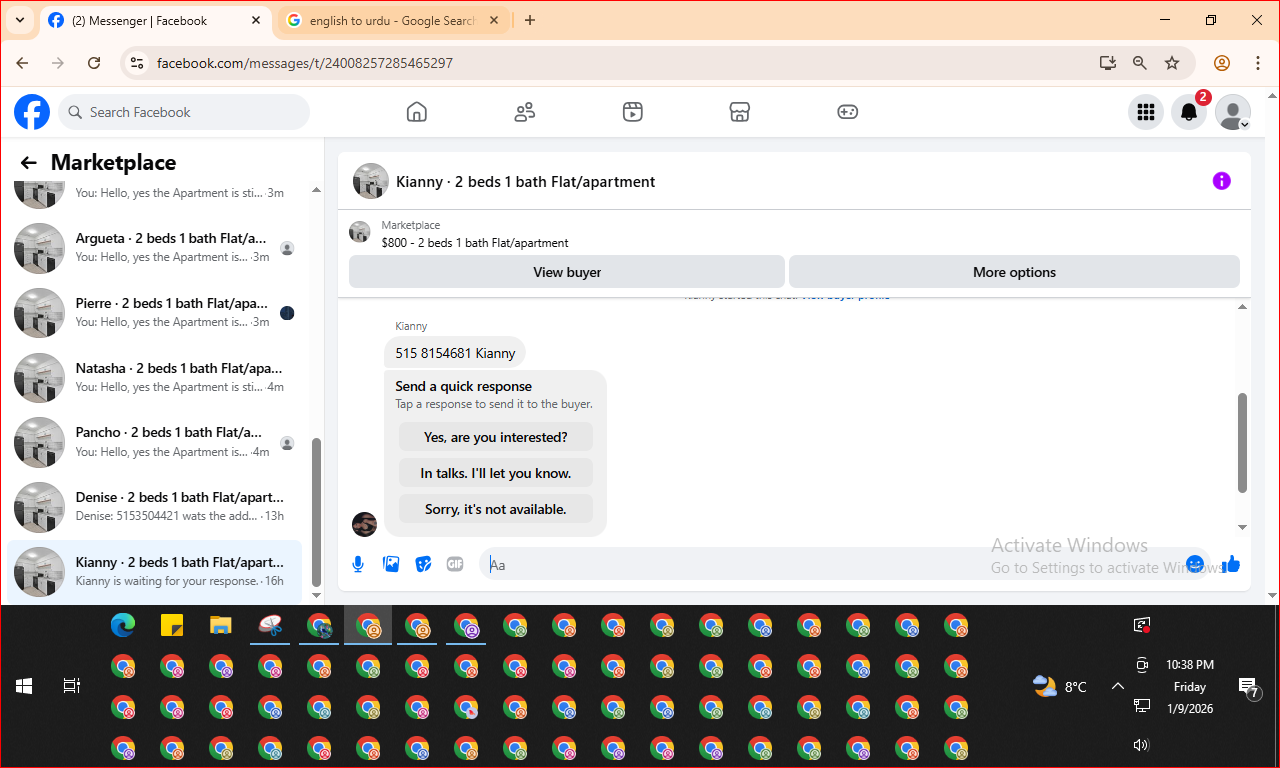The height and width of the screenshot is (768, 1280).
Task: Click Kianny's avatar in chat header
Action: [x=371, y=181]
